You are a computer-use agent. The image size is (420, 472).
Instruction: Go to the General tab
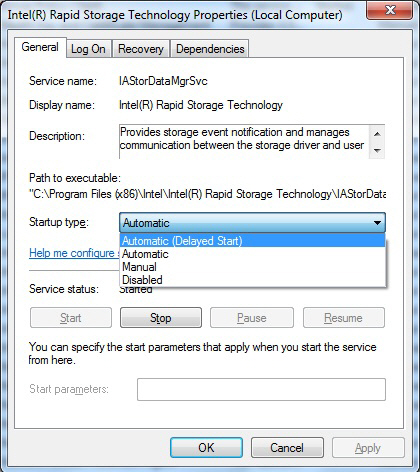click(x=40, y=47)
